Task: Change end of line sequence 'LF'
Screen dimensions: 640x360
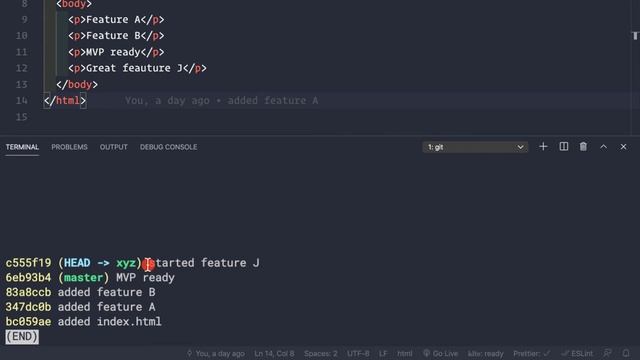Action: (383, 353)
